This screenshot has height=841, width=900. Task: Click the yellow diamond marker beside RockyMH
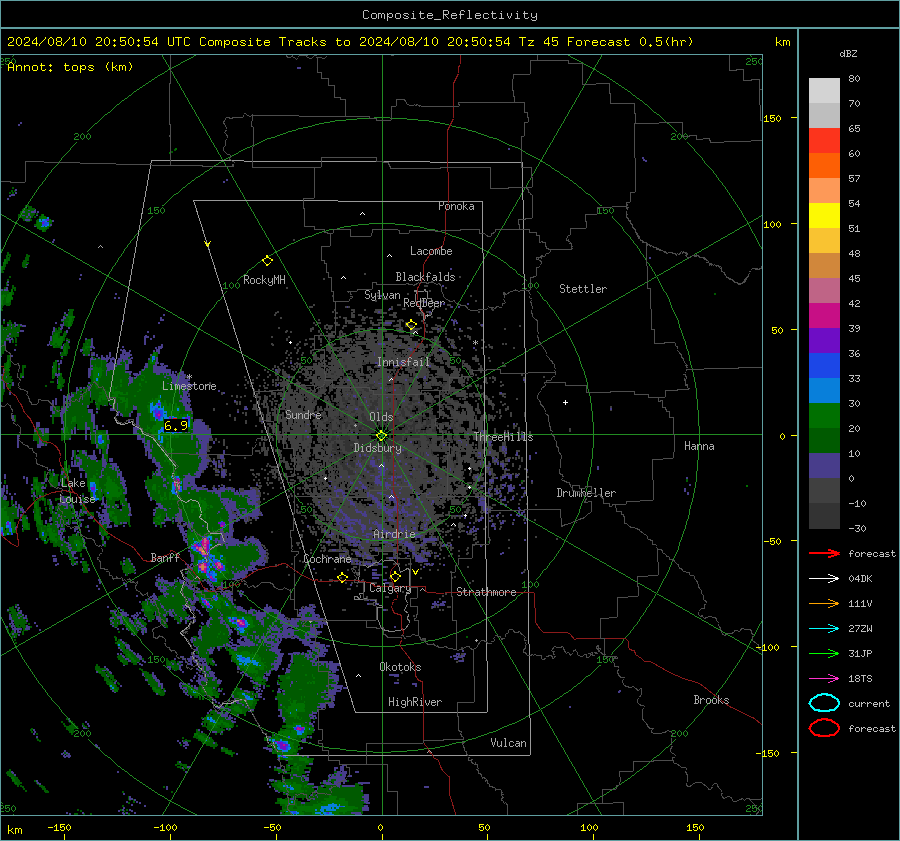(267, 261)
